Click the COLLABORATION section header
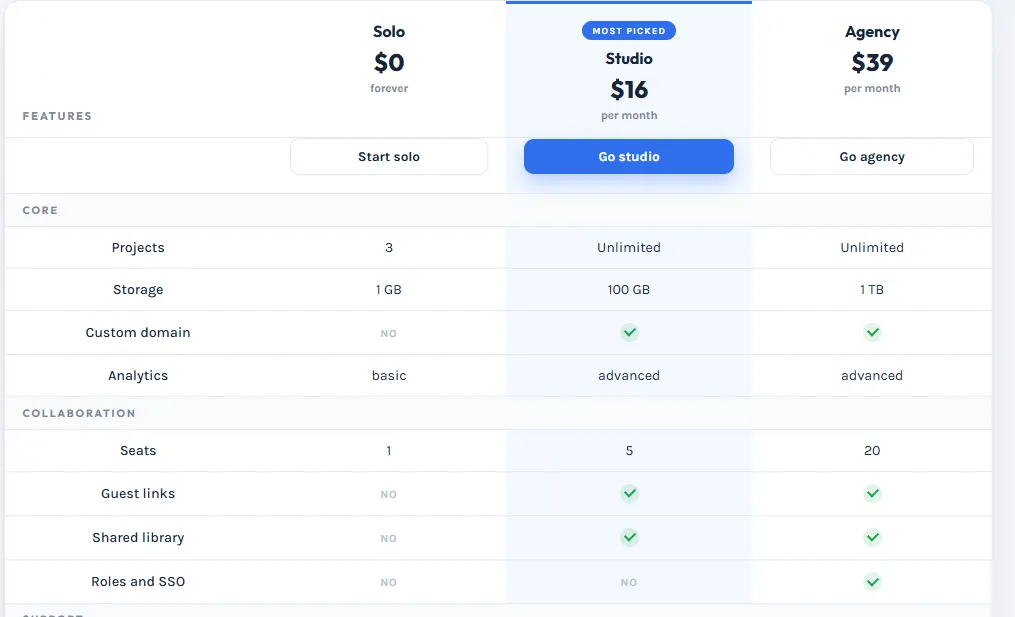Viewport: 1015px width, 617px height. coord(79,413)
